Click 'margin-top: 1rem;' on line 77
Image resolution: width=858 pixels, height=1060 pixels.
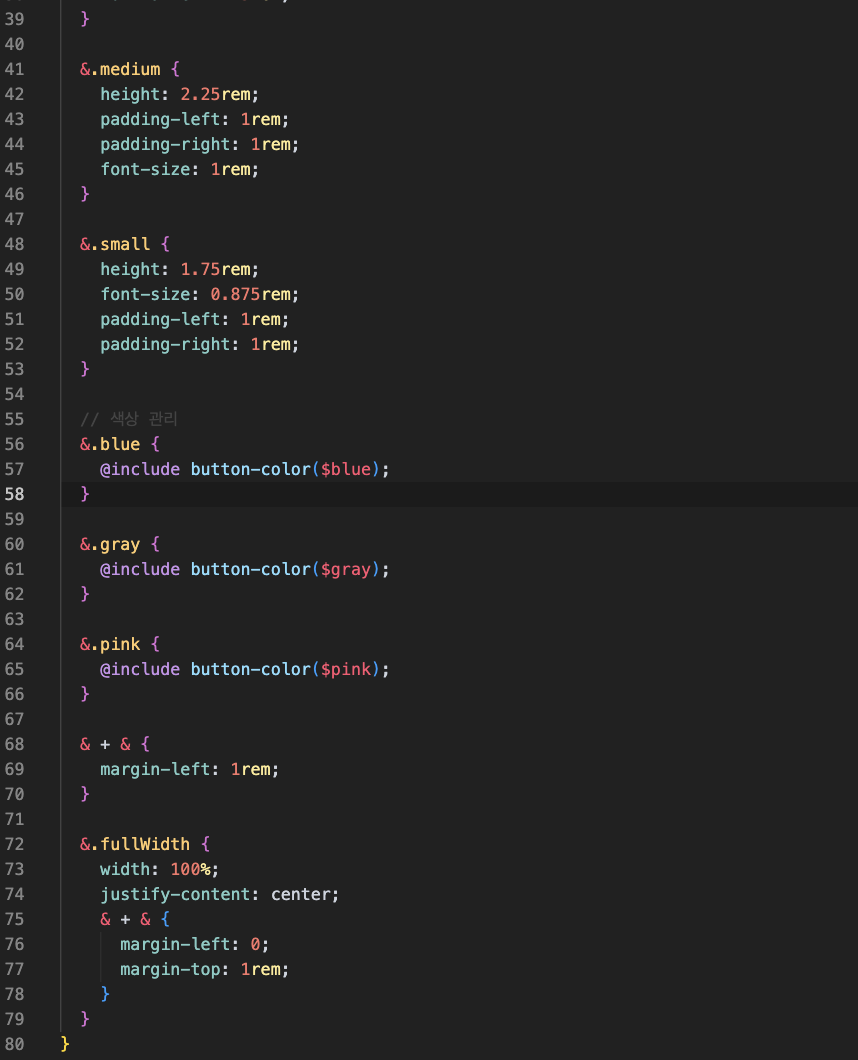pyautogui.click(x=205, y=969)
